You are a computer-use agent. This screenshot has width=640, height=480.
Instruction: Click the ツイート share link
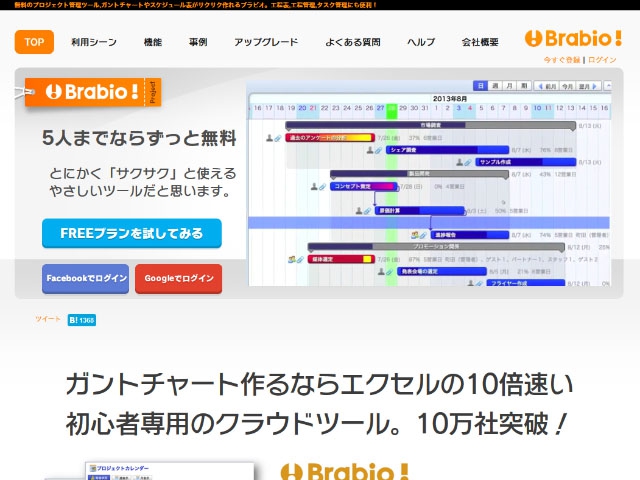click(x=48, y=319)
